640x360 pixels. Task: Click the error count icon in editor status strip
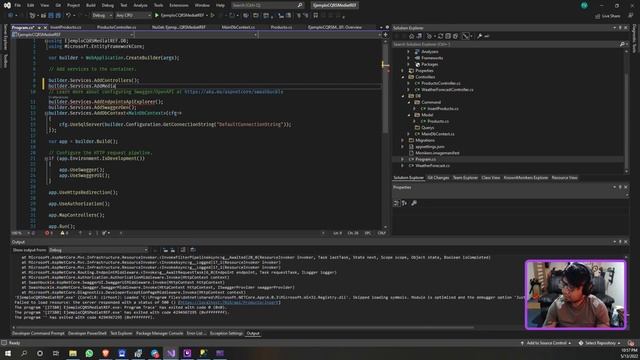pyautogui.click(x=47, y=233)
